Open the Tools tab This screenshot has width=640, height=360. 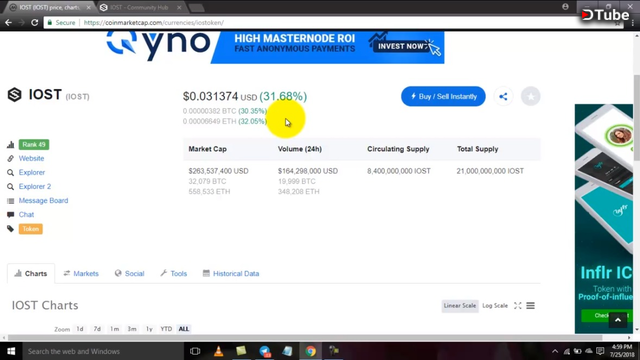(x=173, y=273)
